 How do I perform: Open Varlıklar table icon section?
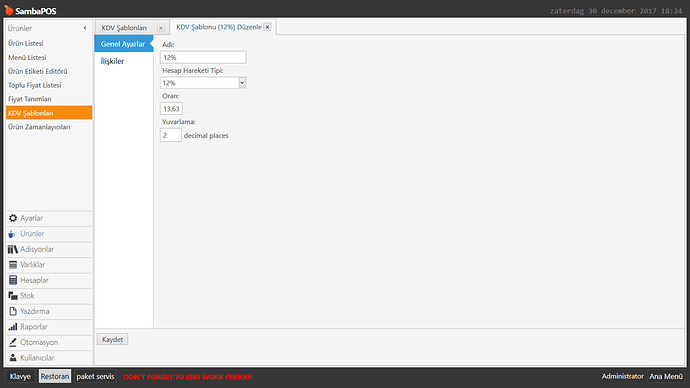click(x=13, y=265)
